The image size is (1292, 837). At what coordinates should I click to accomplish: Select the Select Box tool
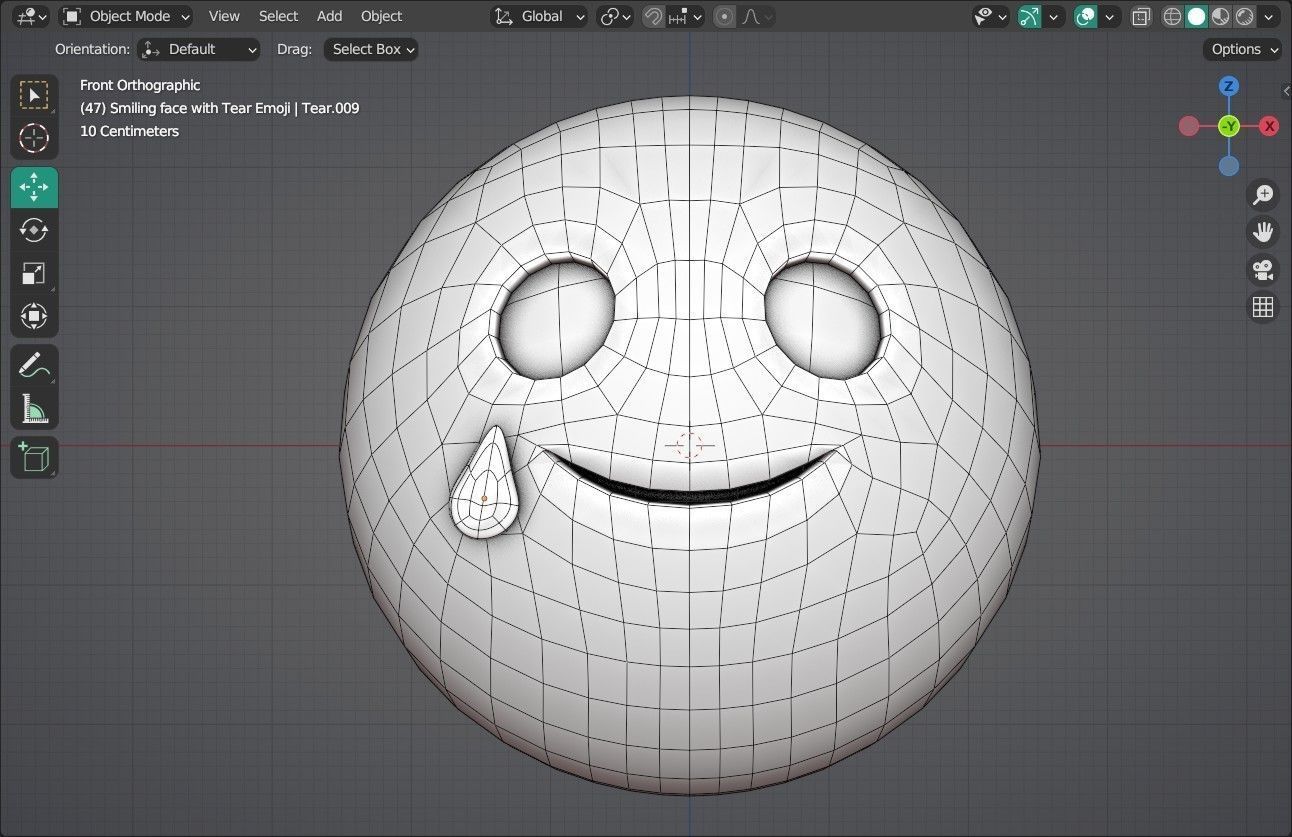pyautogui.click(x=34, y=96)
